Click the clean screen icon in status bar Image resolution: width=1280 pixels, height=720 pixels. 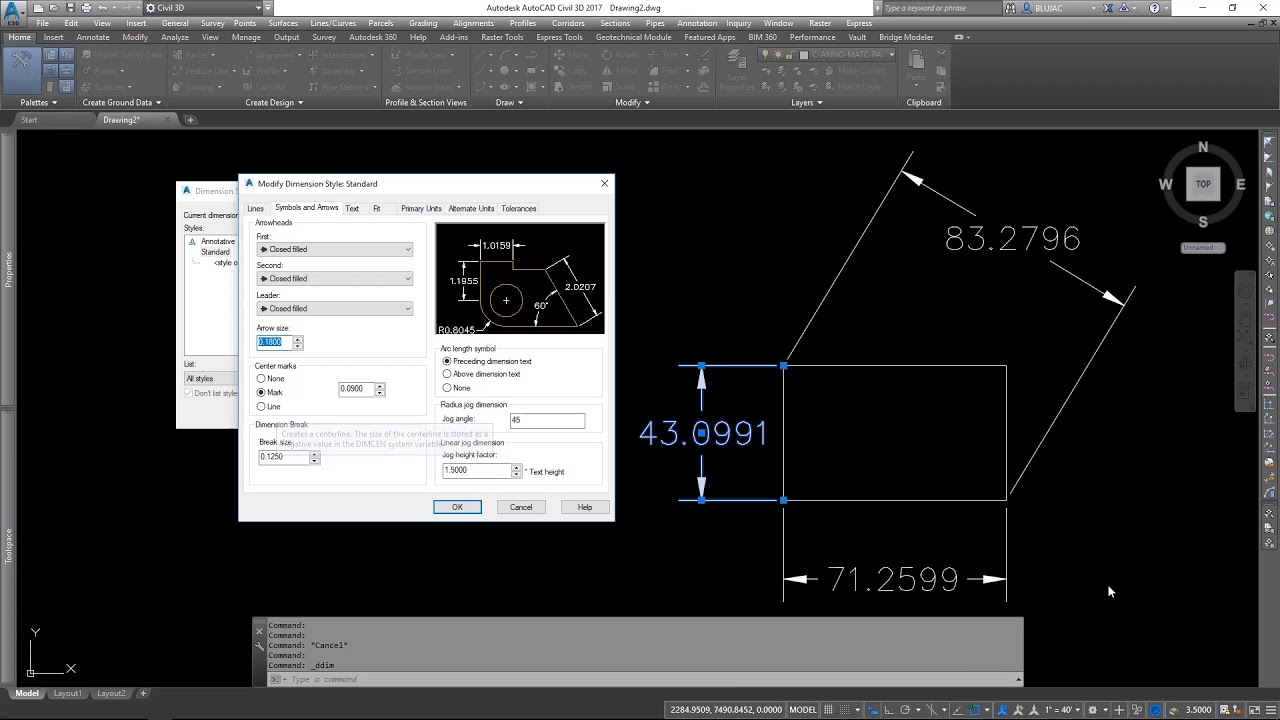coord(1254,710)
